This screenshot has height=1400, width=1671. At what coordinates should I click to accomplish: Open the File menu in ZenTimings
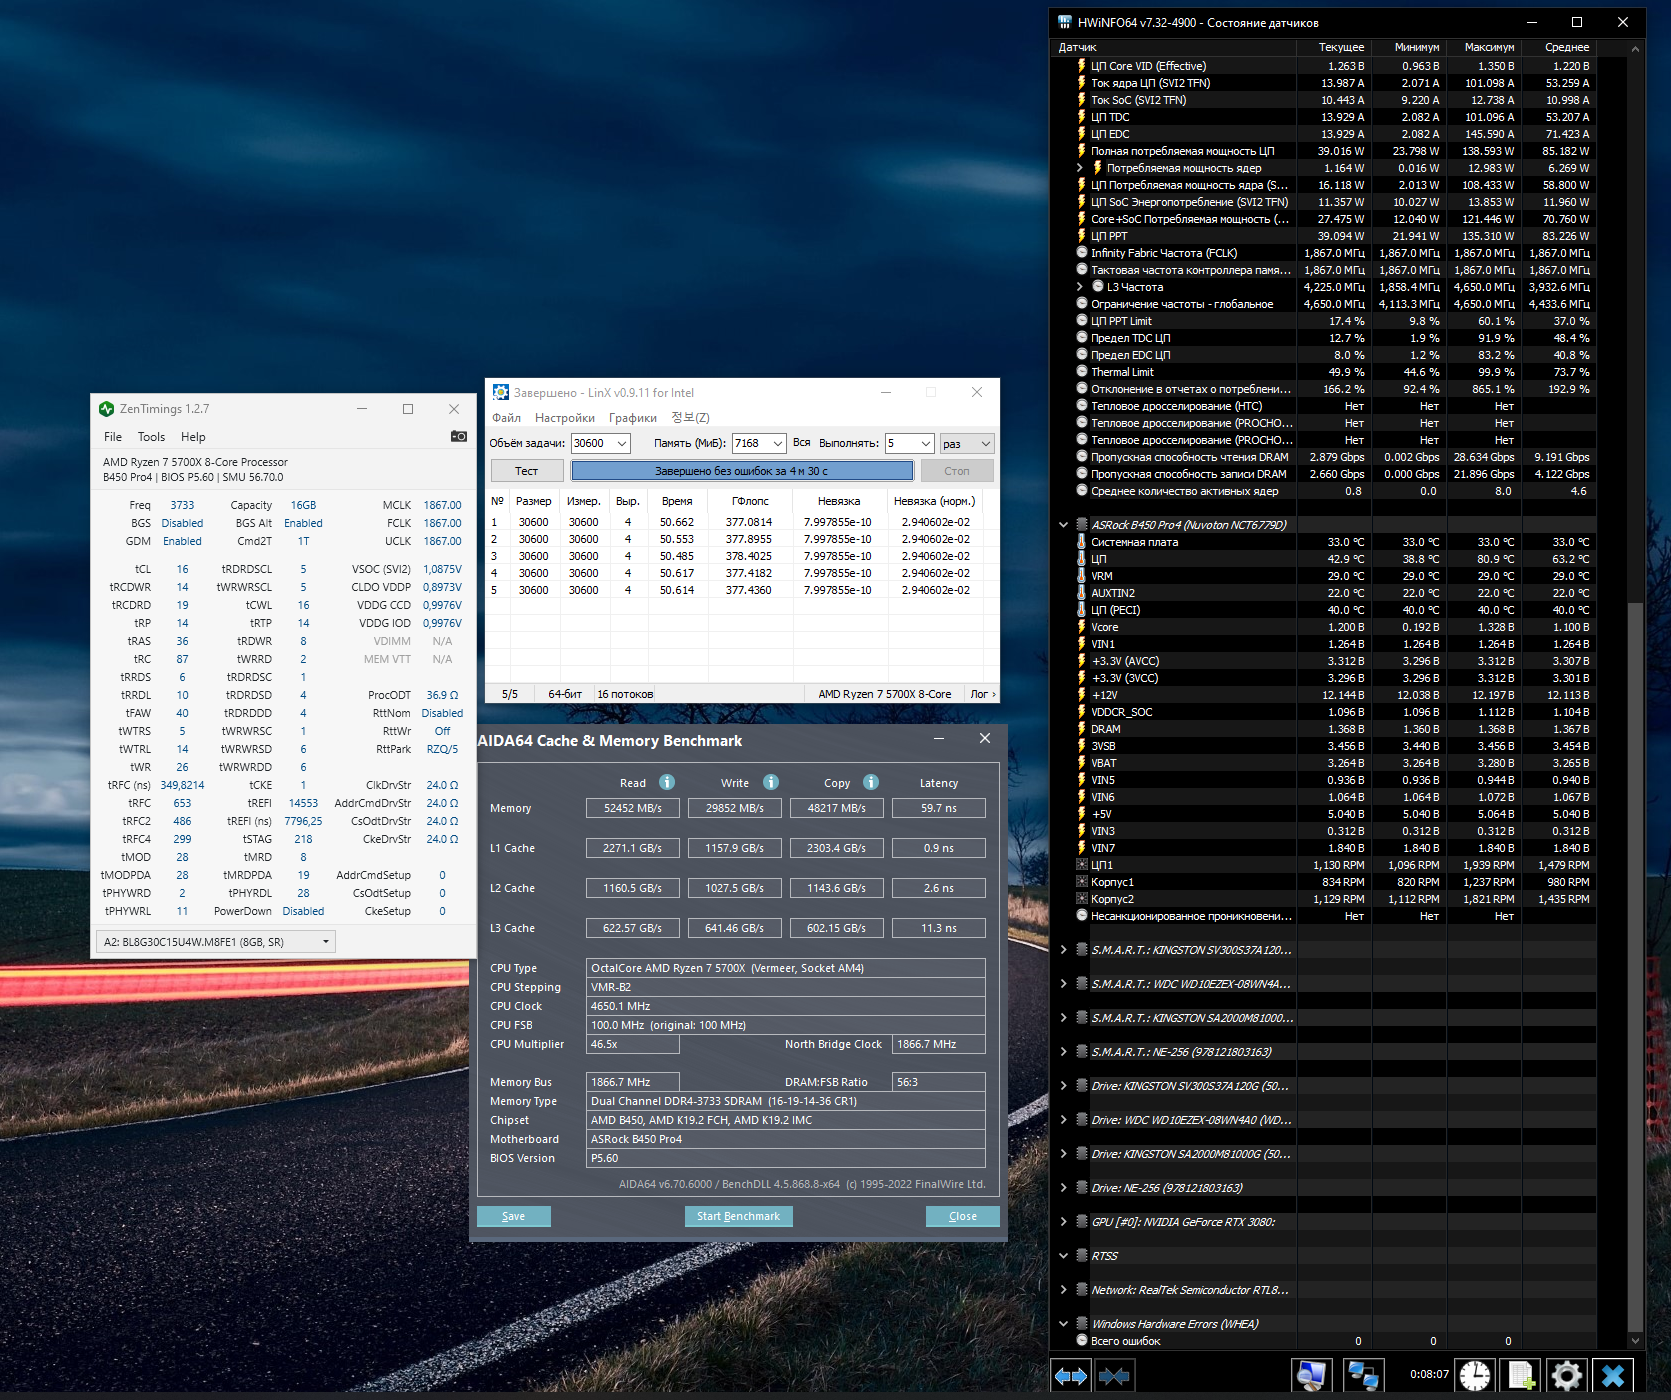coord(113,437)
